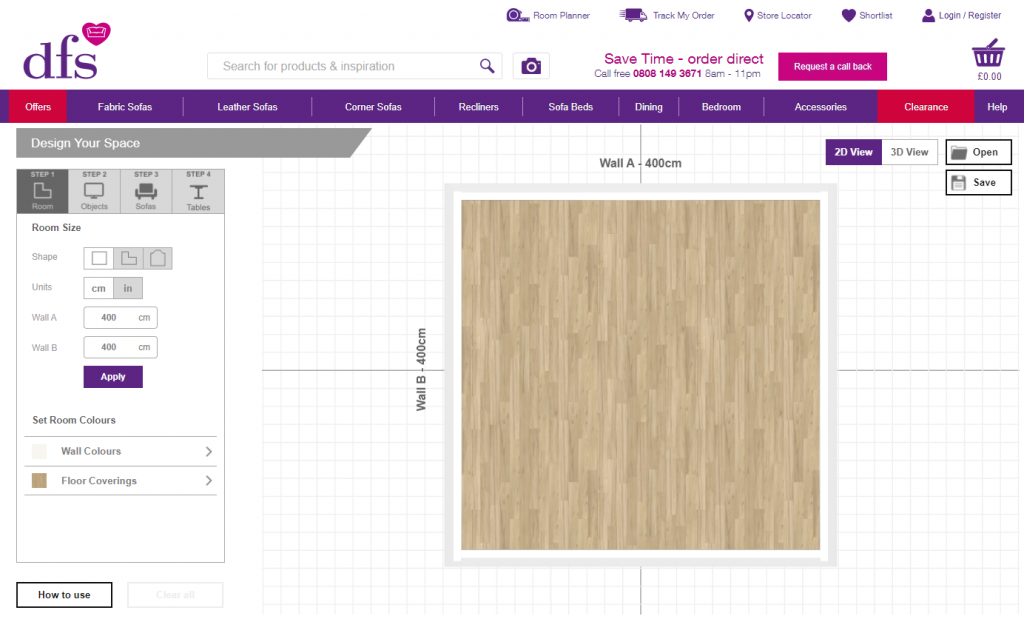Screen dimensions: 1024x619
Task: Select the square room shape
Action: (x=98, y=257)
